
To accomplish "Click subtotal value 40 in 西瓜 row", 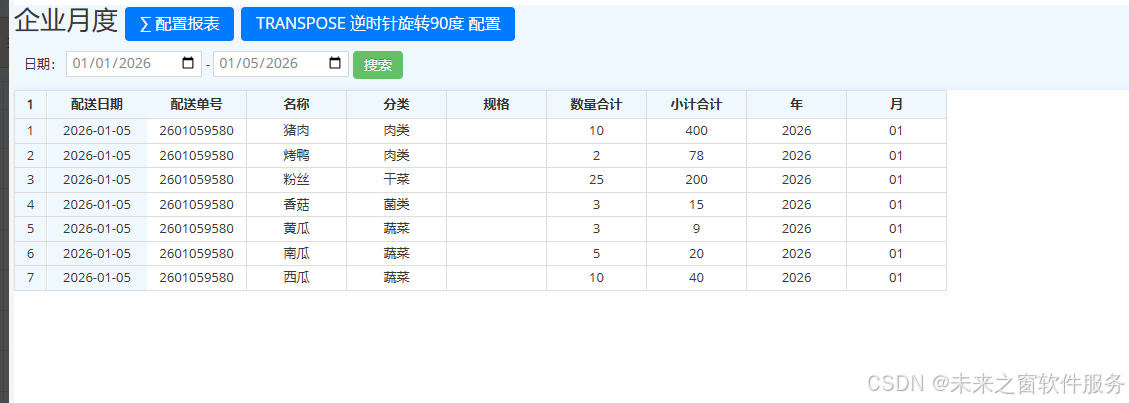I will coord(697,278).
